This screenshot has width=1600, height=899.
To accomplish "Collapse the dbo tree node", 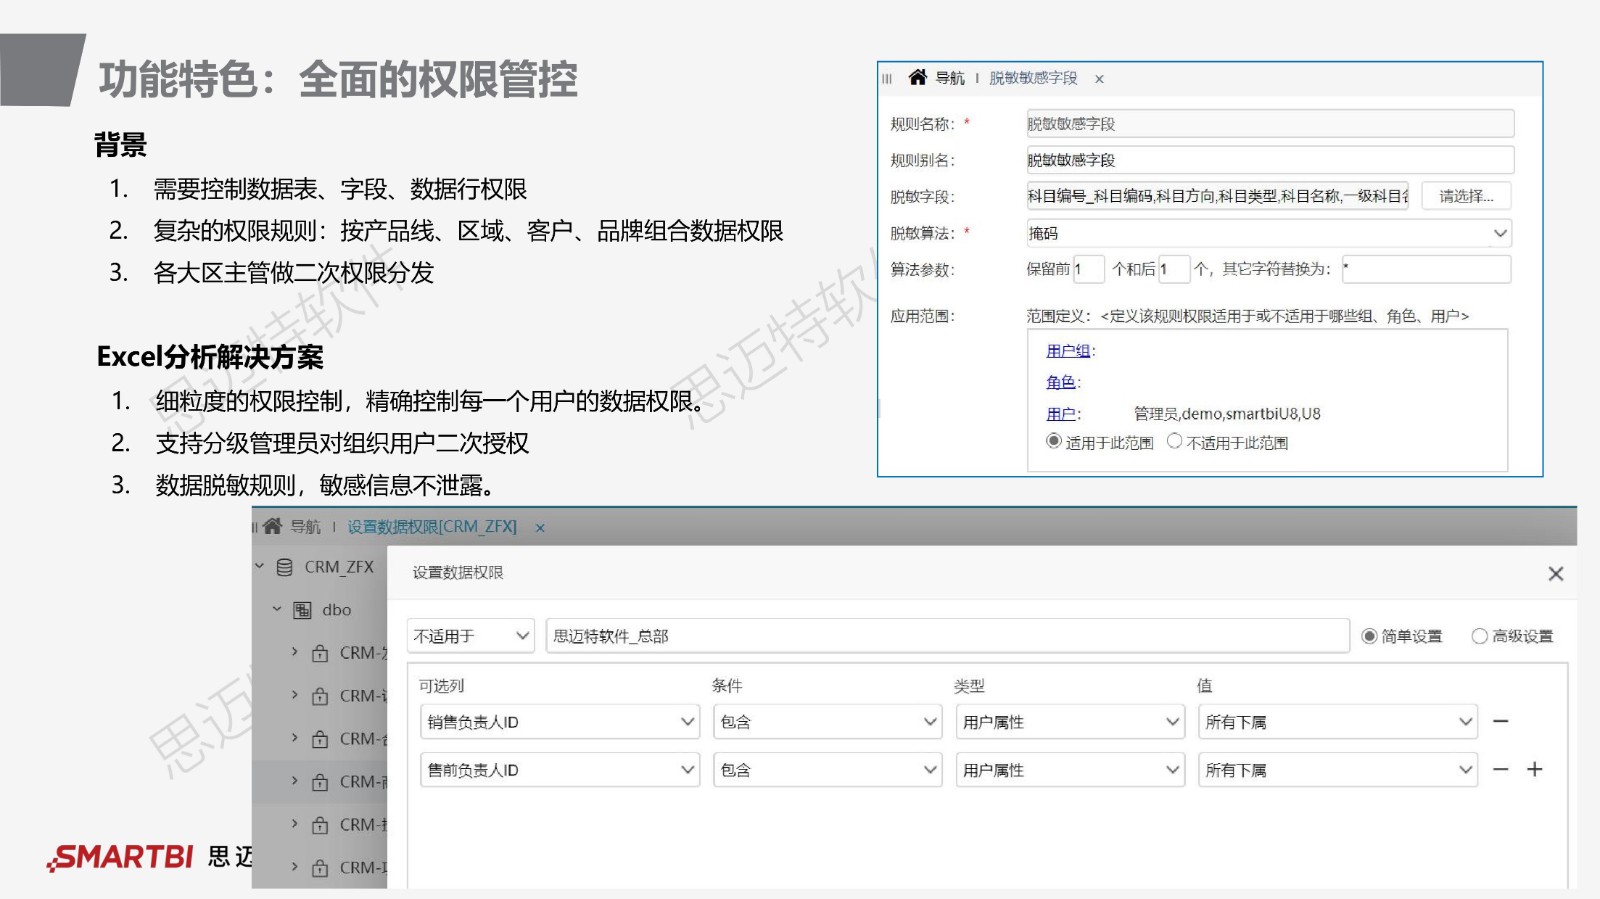I will pos(277,609).
